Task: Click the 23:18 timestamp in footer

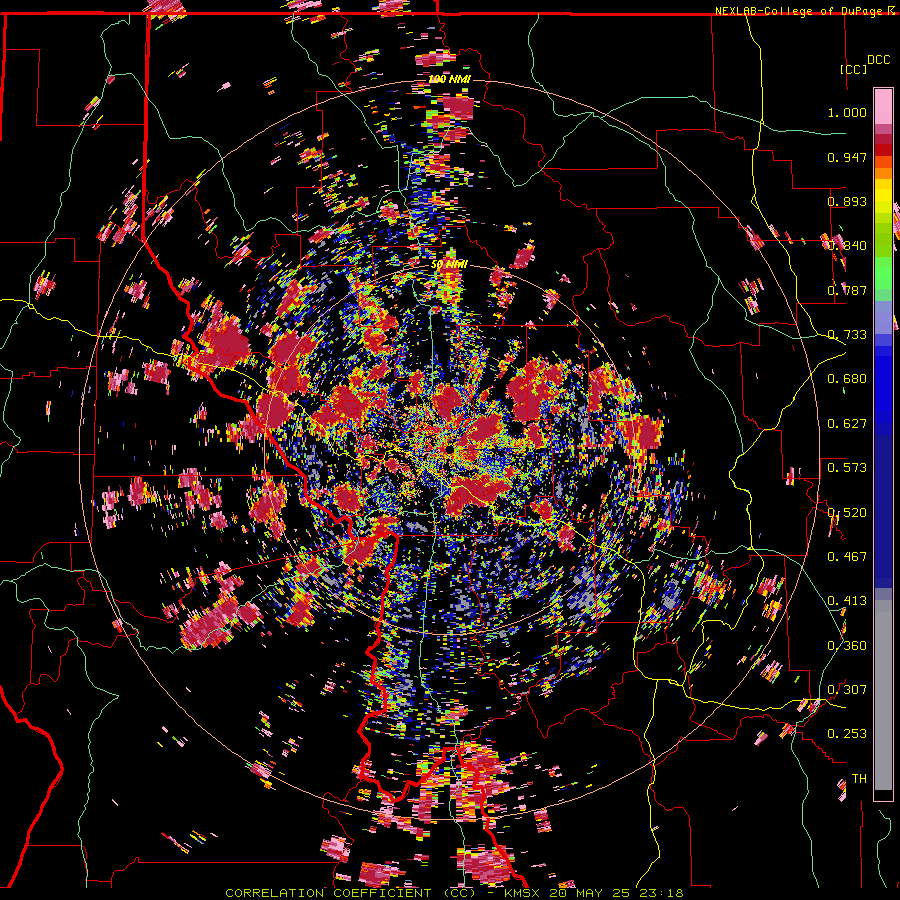Action: 661,893
